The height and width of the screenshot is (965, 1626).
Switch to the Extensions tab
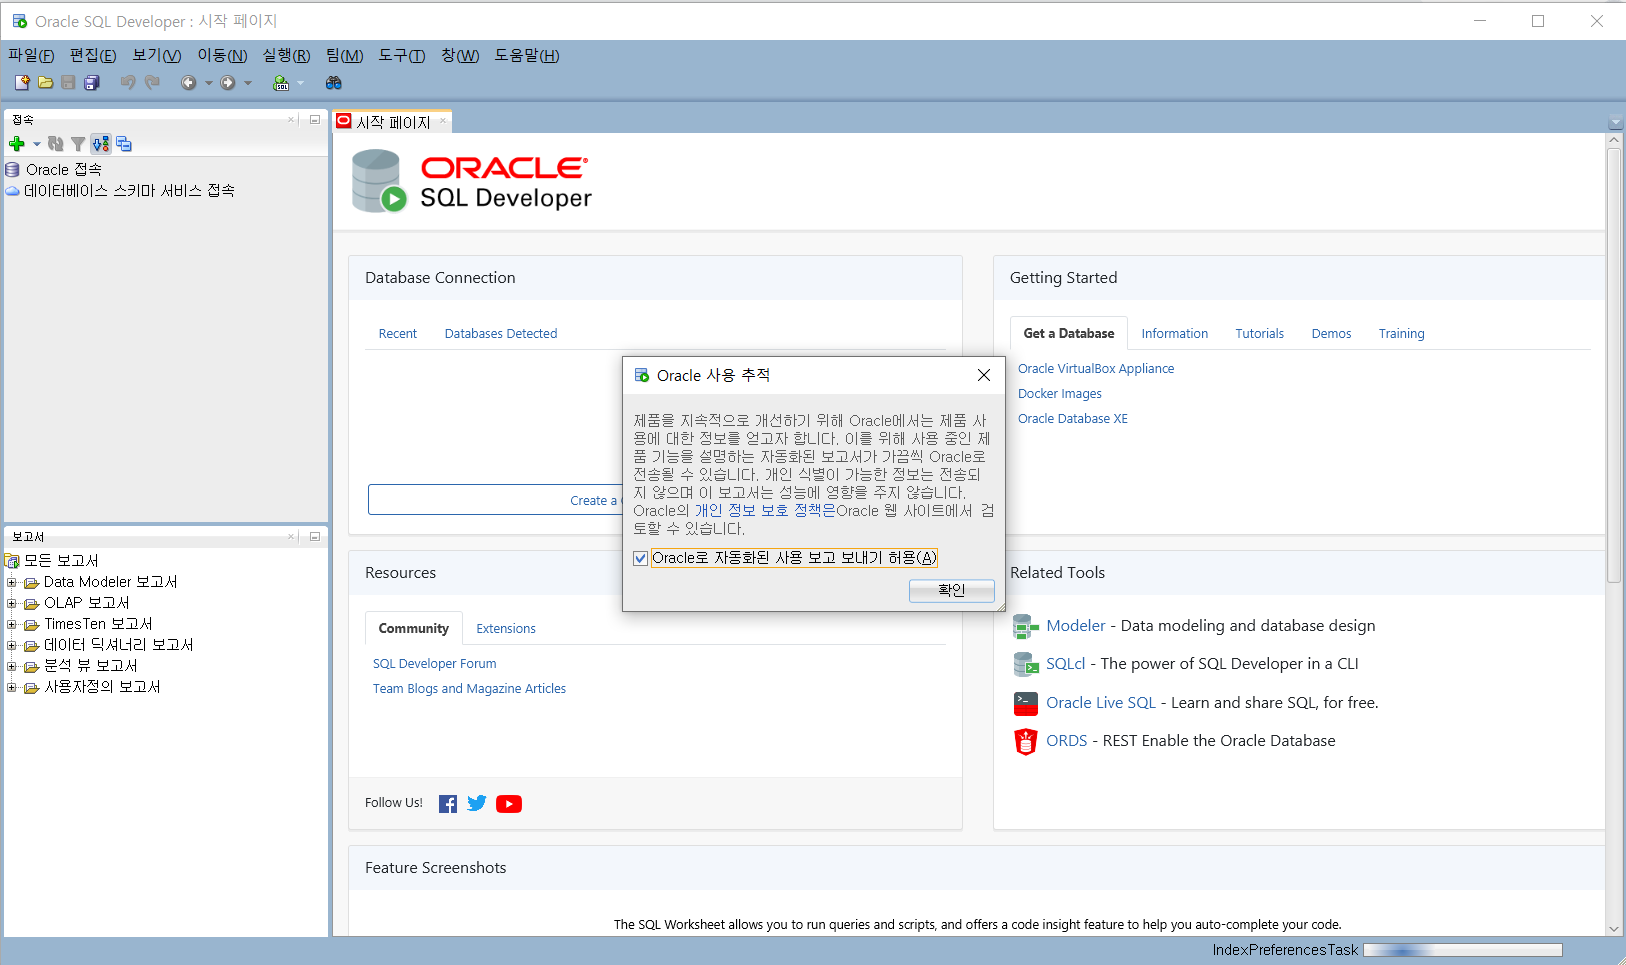pos(506,629)
